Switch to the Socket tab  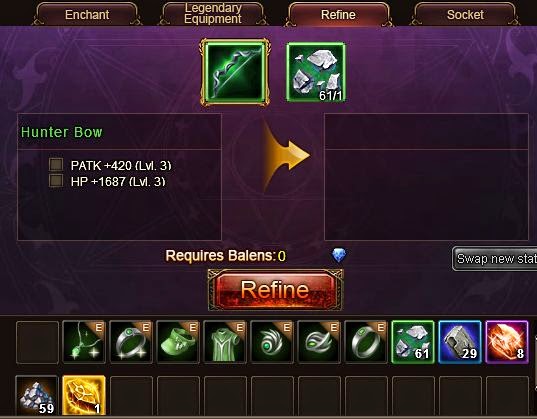tap(465, 14)
